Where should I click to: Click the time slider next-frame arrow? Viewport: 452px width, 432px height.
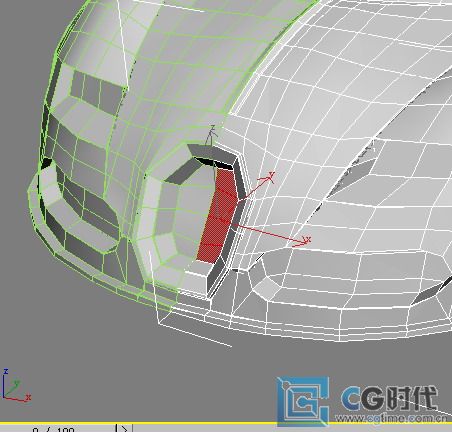[124, 428]
